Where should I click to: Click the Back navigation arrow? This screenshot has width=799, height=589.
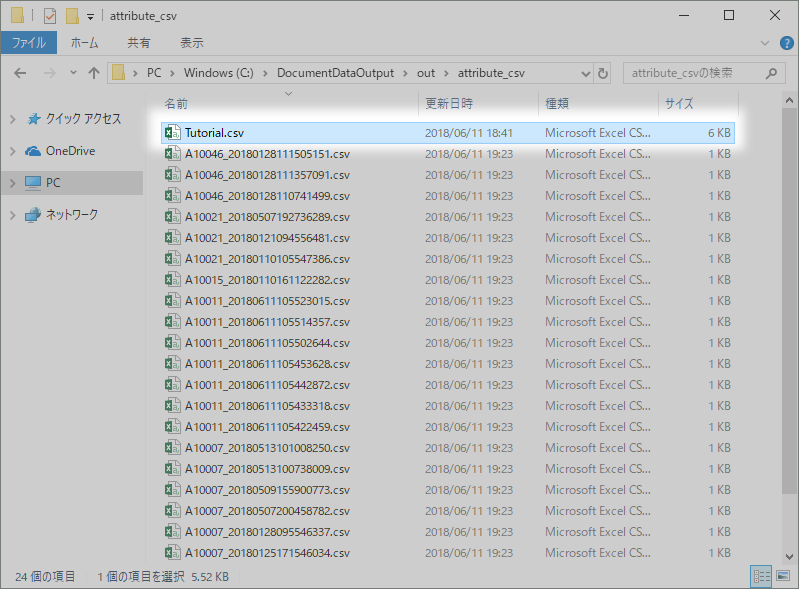point(21,73)
